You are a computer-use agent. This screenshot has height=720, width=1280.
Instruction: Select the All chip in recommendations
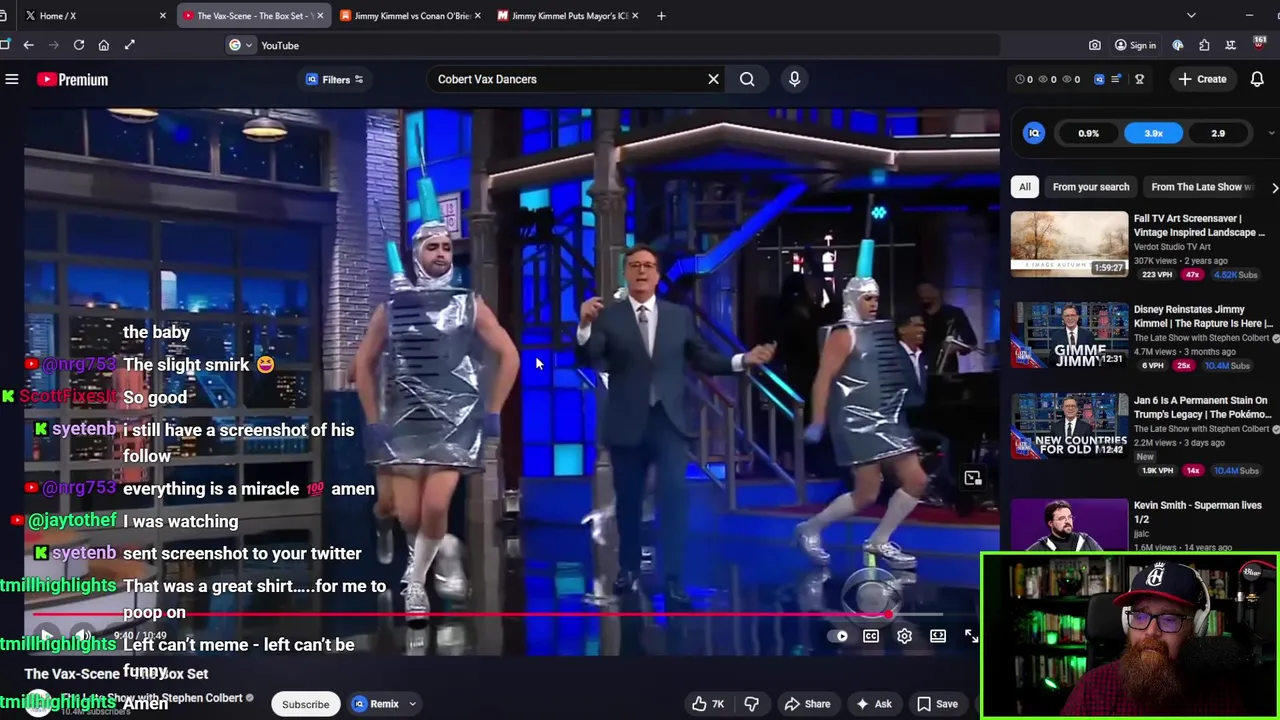pos(1025,187)
